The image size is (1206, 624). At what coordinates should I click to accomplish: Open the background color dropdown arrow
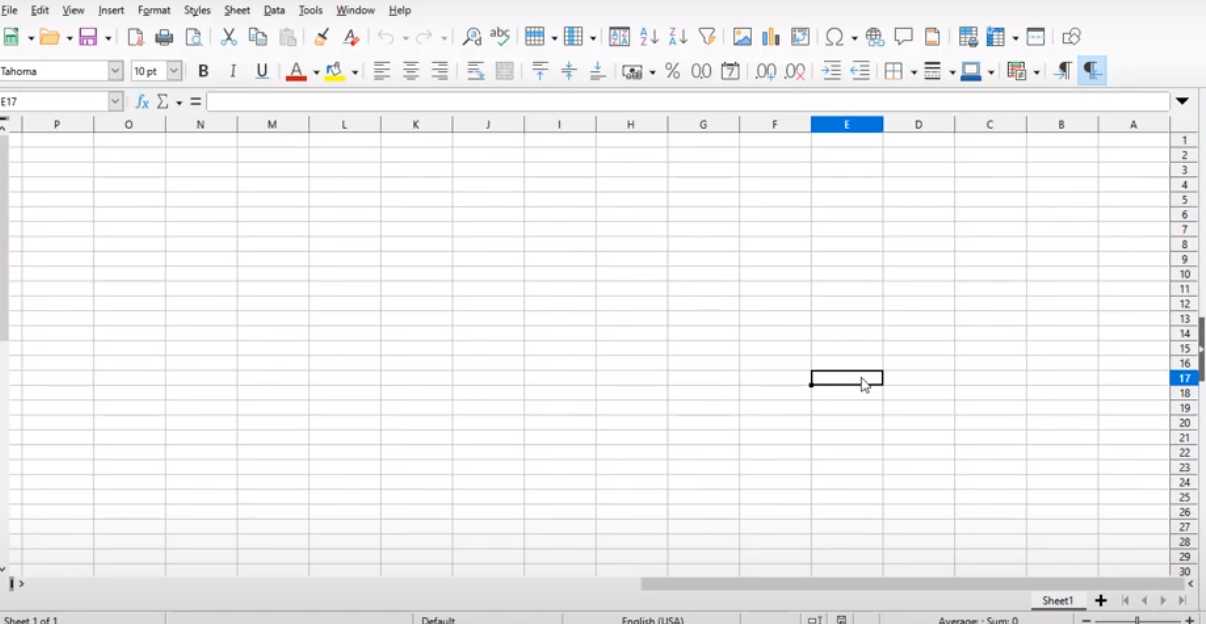[x=355, y=72]
